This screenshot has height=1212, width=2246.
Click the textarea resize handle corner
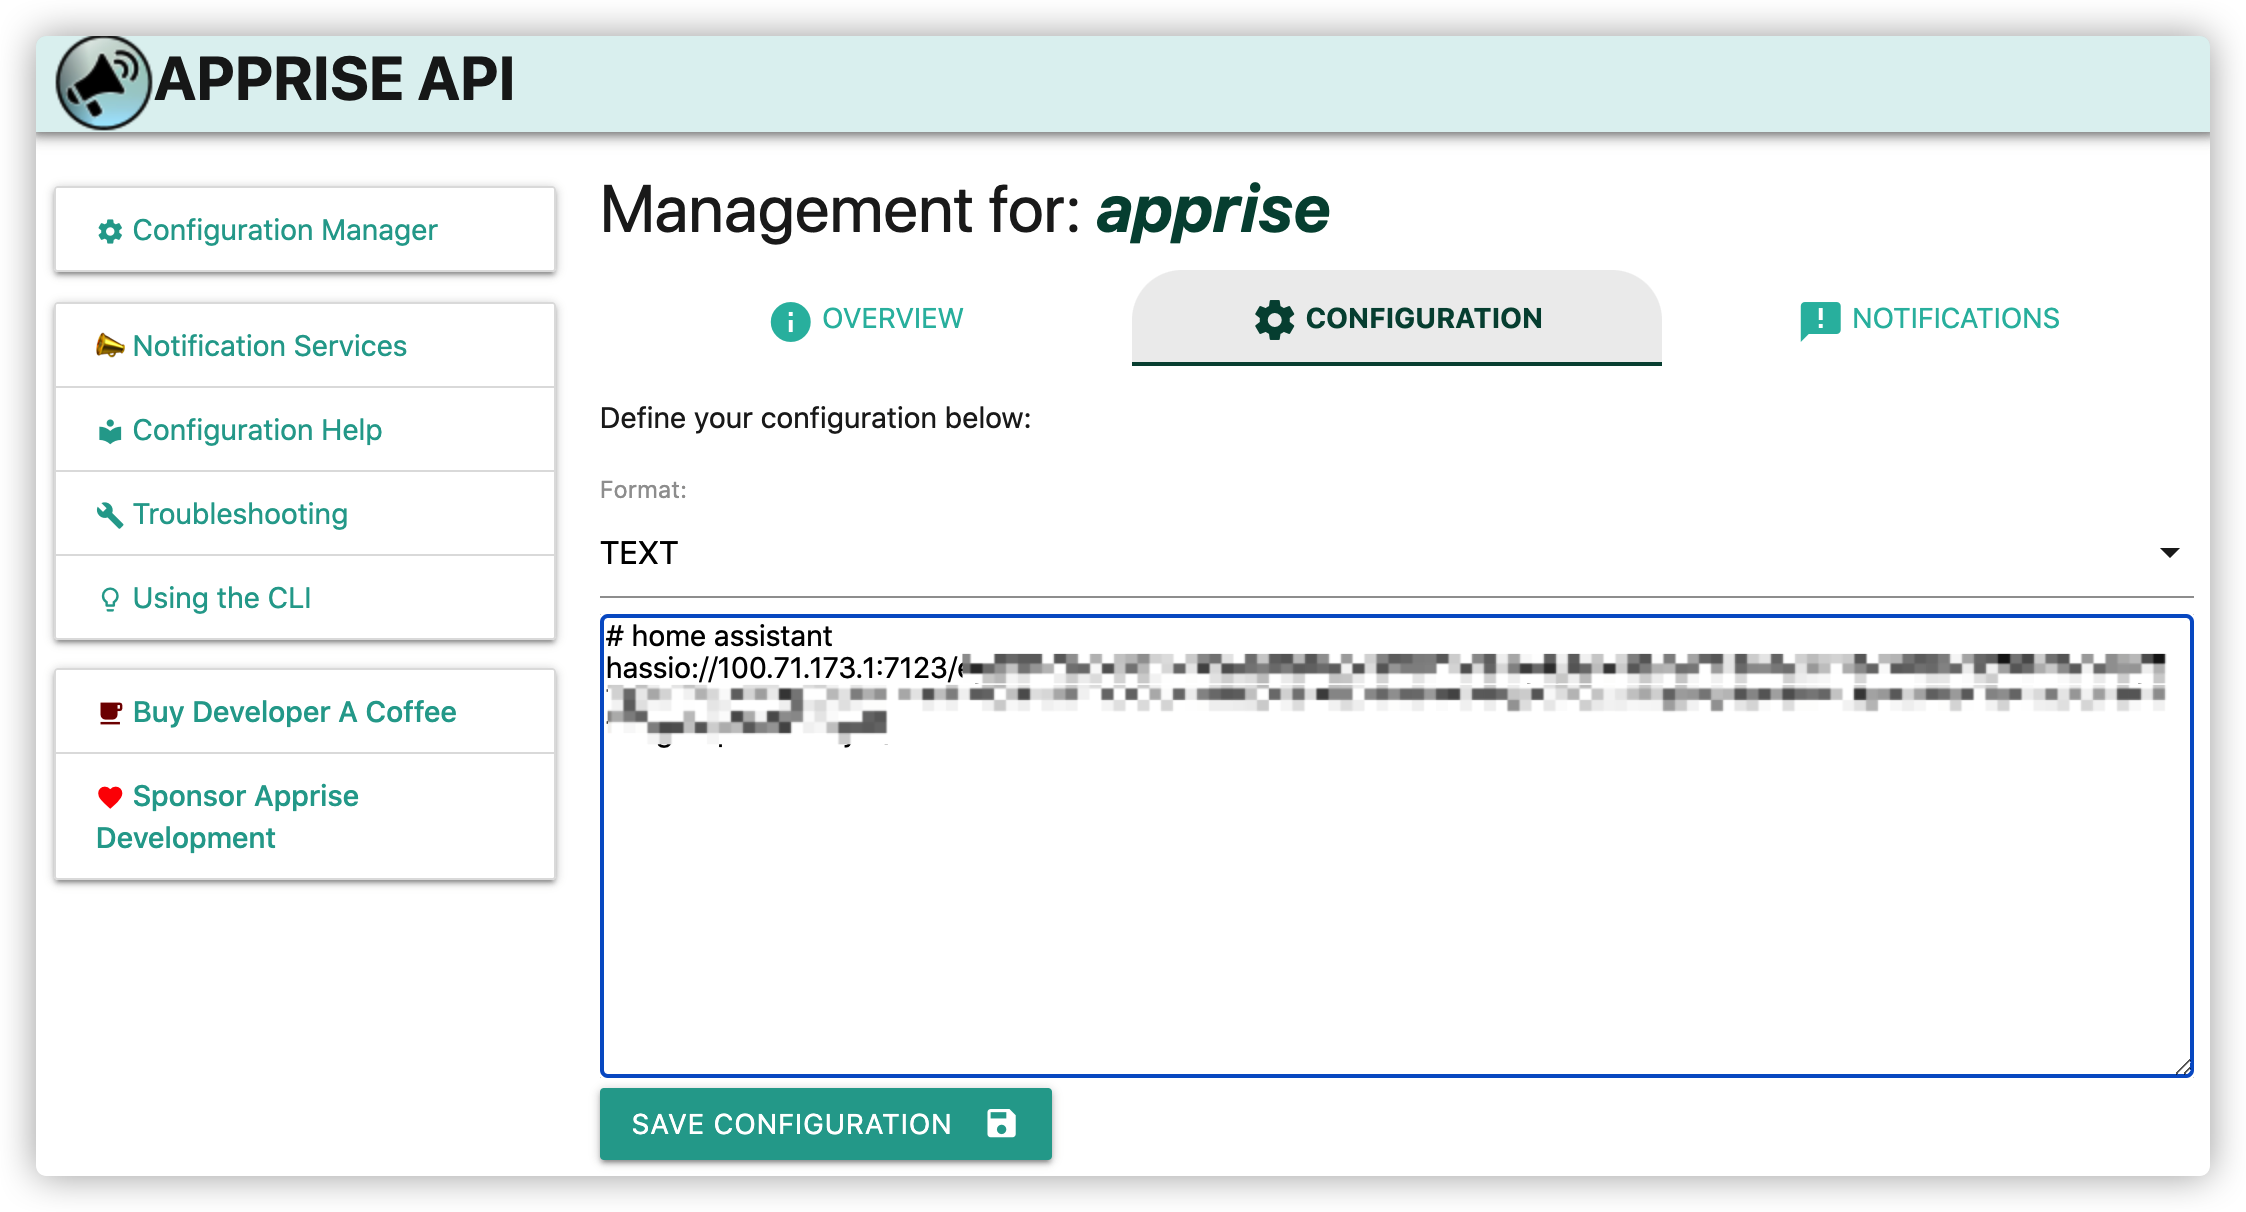(2183, 1067)
